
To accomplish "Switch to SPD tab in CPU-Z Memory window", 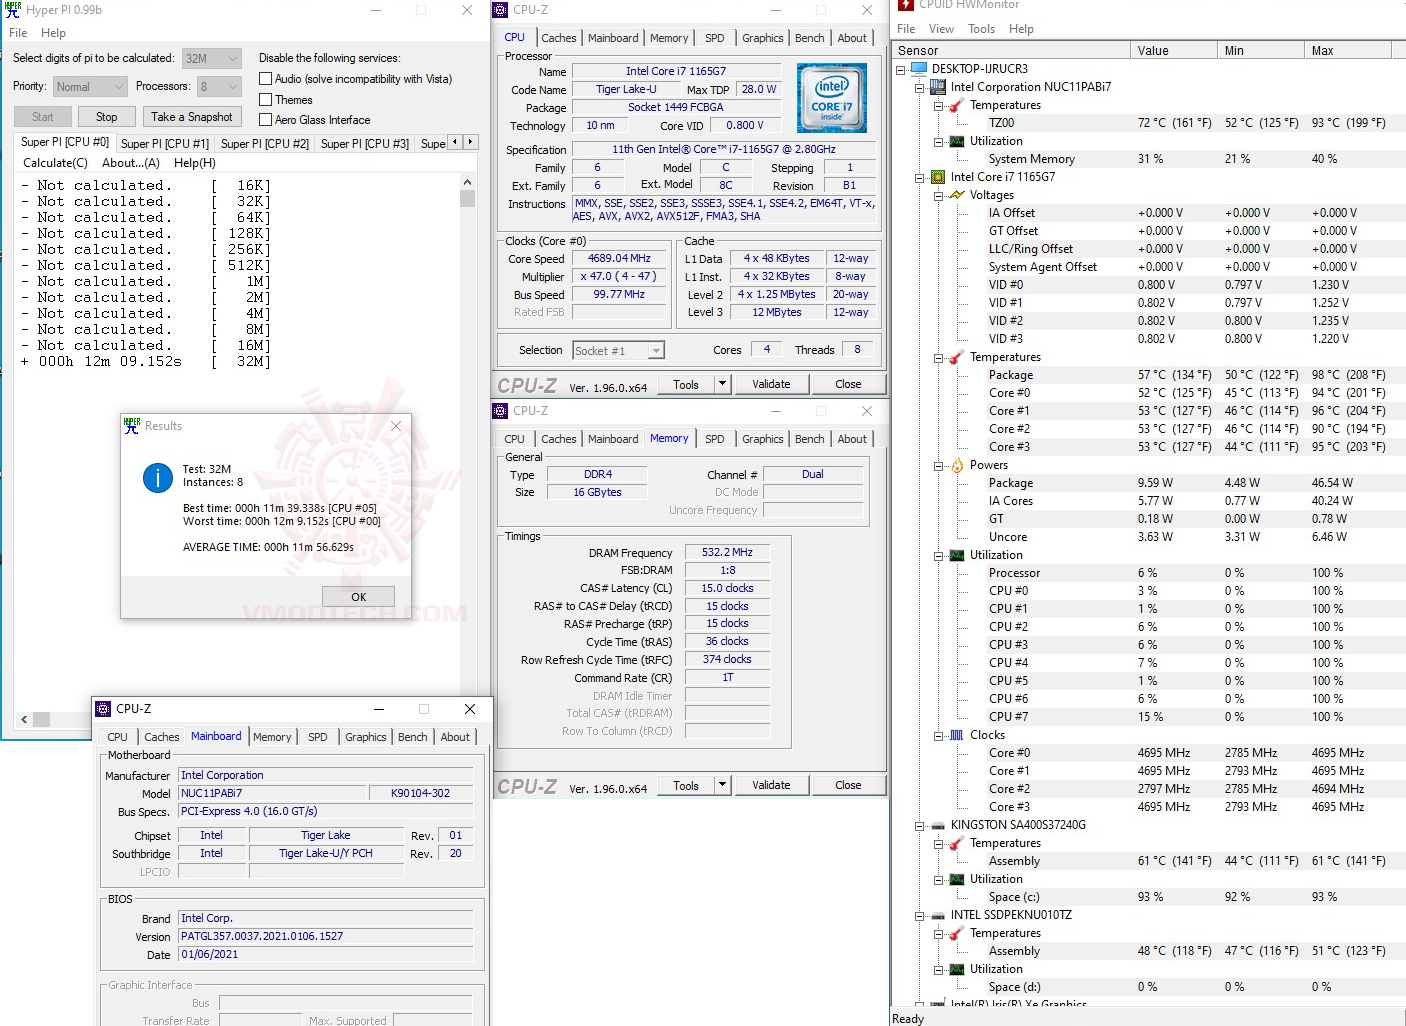I will [x=715, y=439].
